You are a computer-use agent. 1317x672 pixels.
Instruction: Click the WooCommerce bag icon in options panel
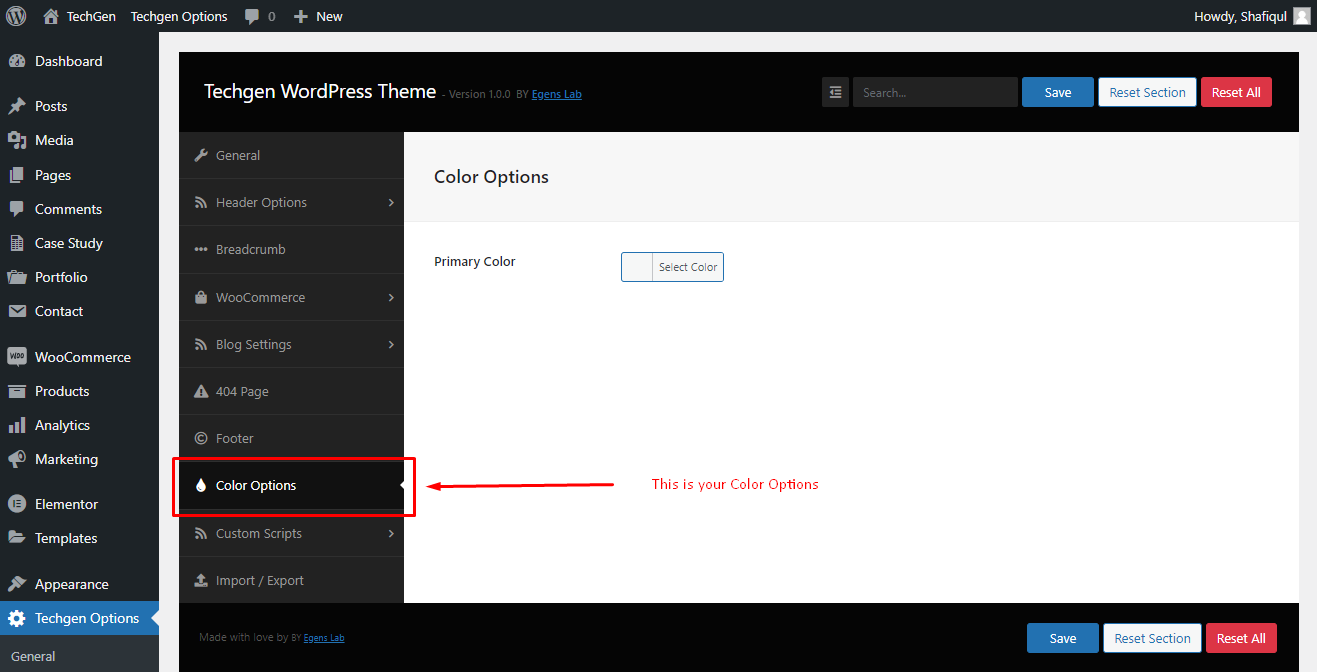point(201,297)
